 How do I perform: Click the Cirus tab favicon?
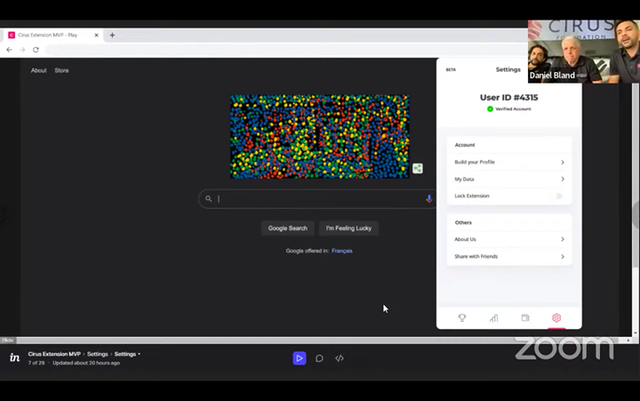(x=11, y=35)
